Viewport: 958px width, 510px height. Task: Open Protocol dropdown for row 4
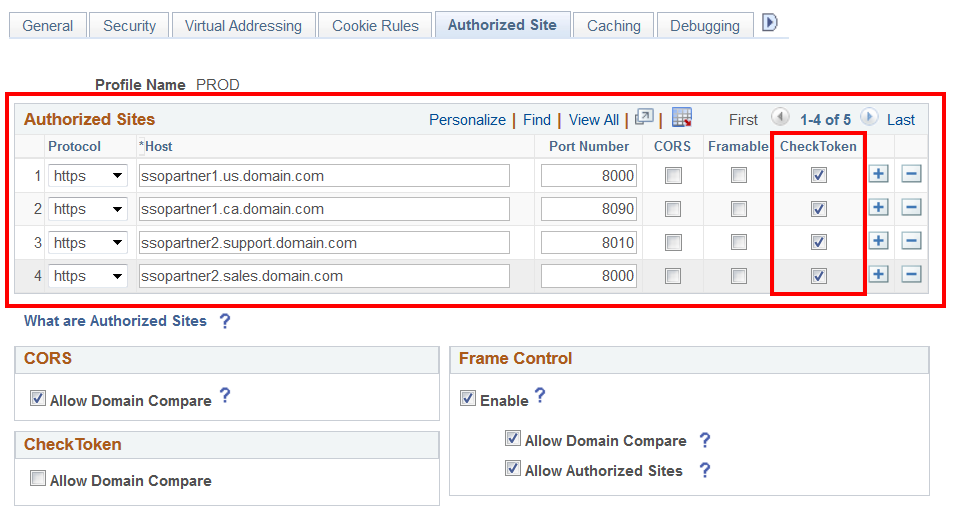[x=88, y=276]
